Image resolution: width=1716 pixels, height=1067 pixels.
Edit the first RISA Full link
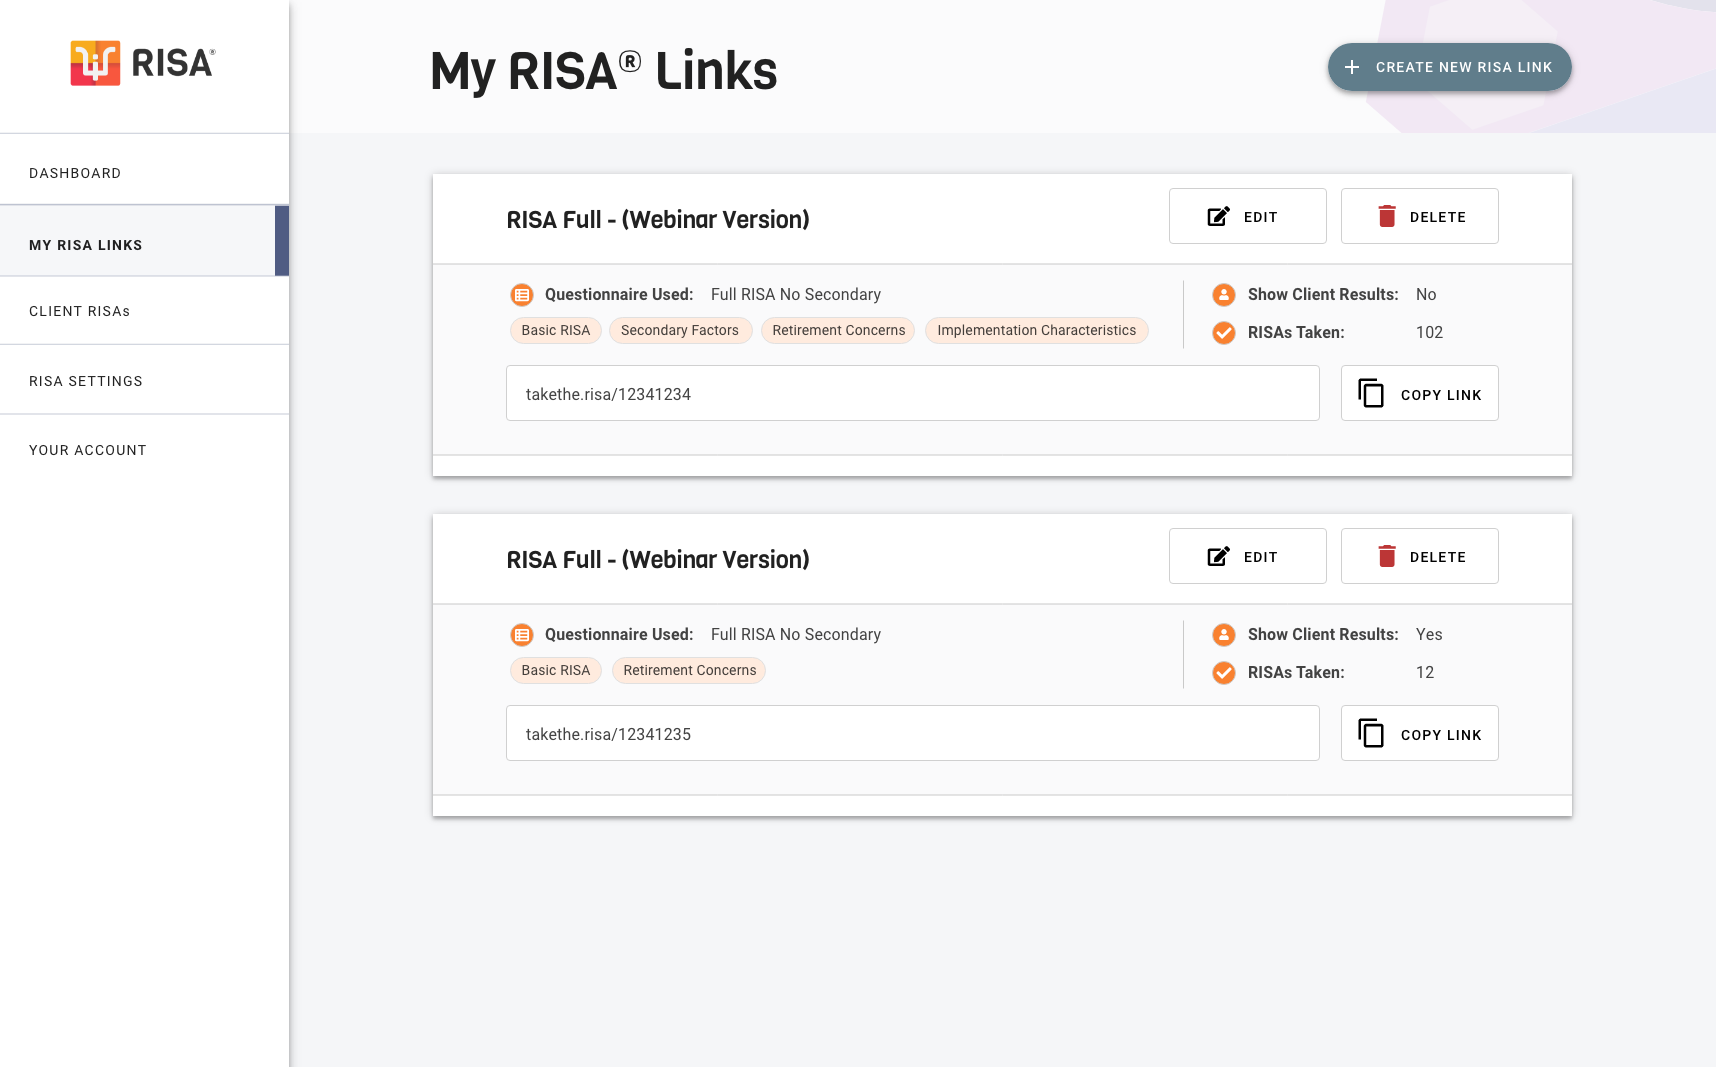[1247, 216]
